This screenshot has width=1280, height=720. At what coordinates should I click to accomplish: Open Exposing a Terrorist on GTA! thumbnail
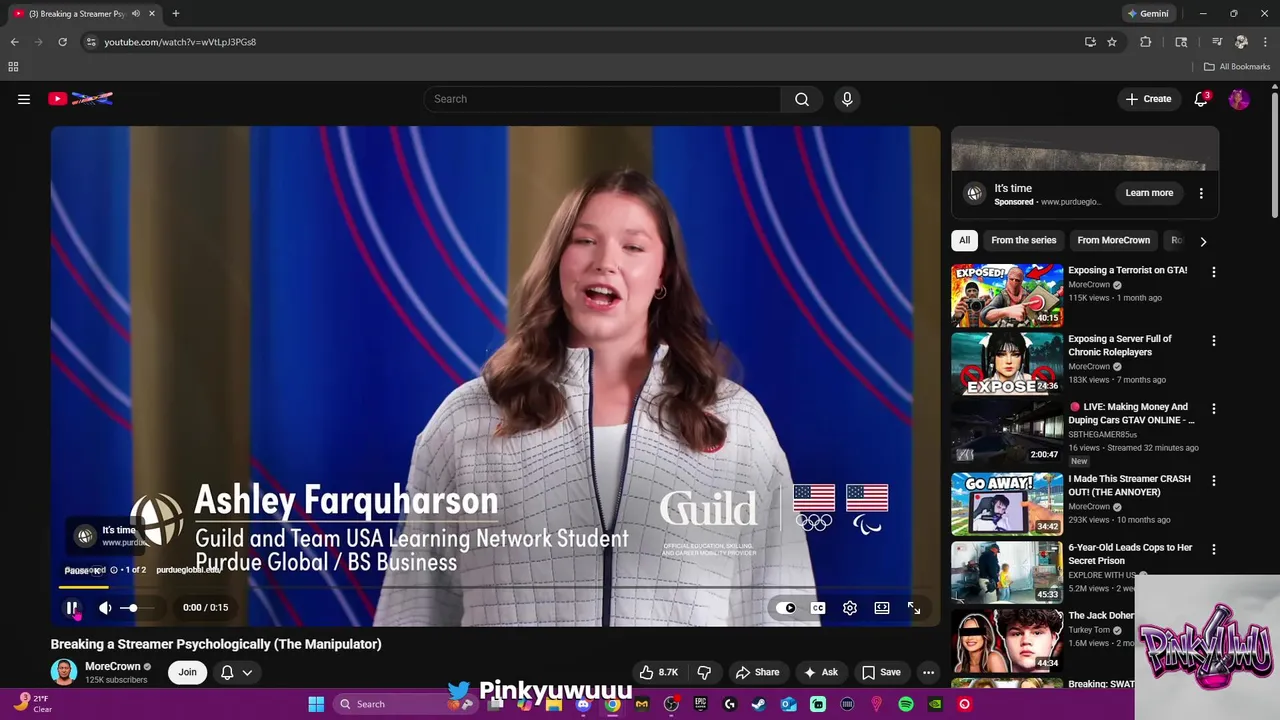pyautogui.click(x=1007, y=295)
